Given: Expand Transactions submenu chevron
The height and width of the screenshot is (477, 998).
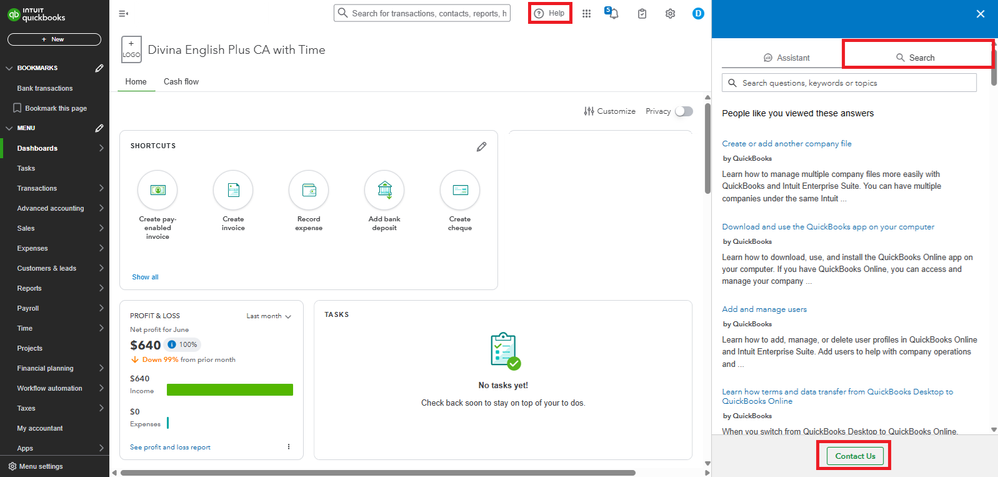Looking at the screenshot, I should click(x=102, y=189).
